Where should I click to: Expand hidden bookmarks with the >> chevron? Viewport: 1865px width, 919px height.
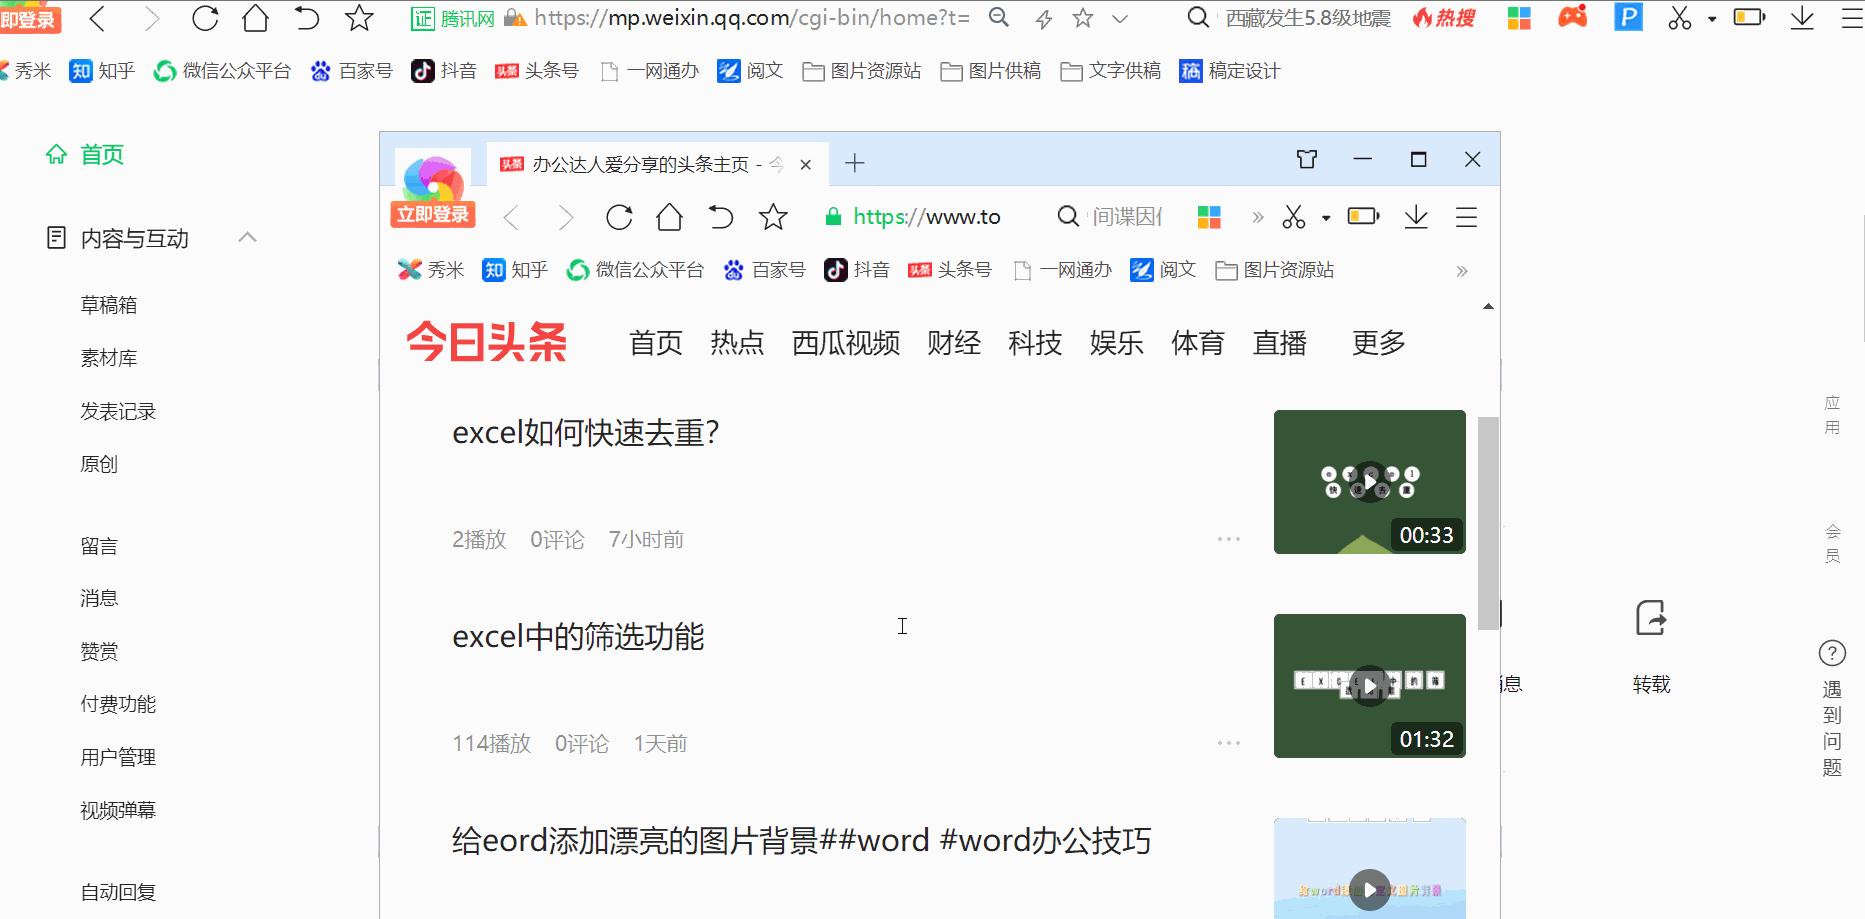pos(1461,270)
